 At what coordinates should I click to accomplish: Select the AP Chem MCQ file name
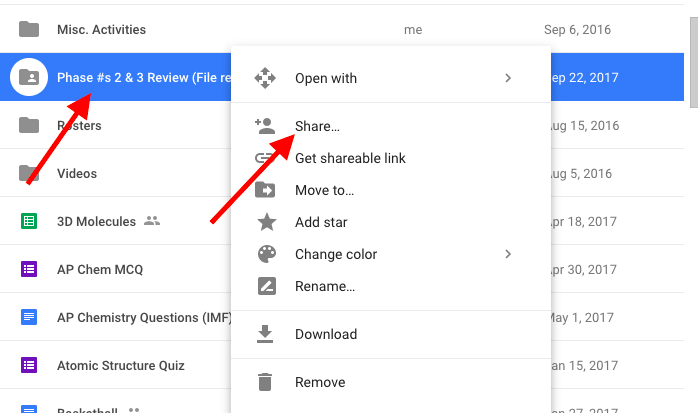[x=100, y=270]
